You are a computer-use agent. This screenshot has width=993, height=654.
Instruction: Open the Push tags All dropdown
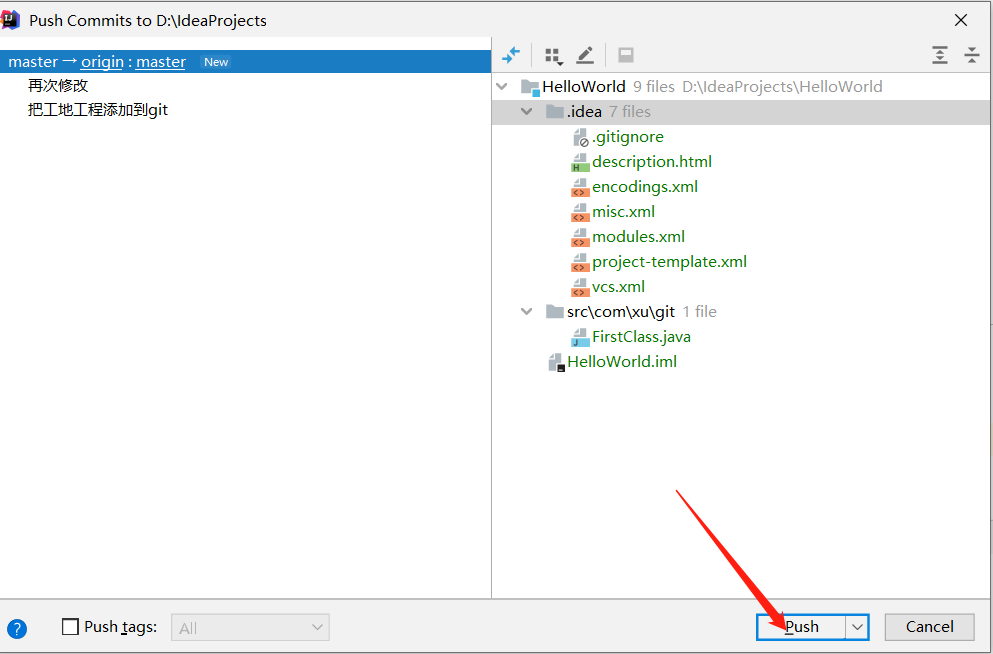point(250,627)
